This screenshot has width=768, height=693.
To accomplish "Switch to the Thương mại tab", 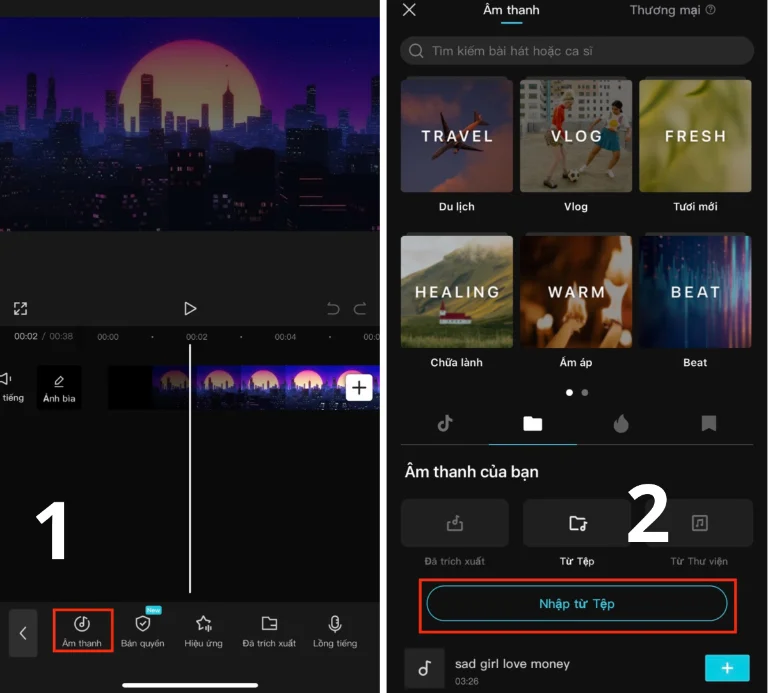I will [x=665, y=10].
